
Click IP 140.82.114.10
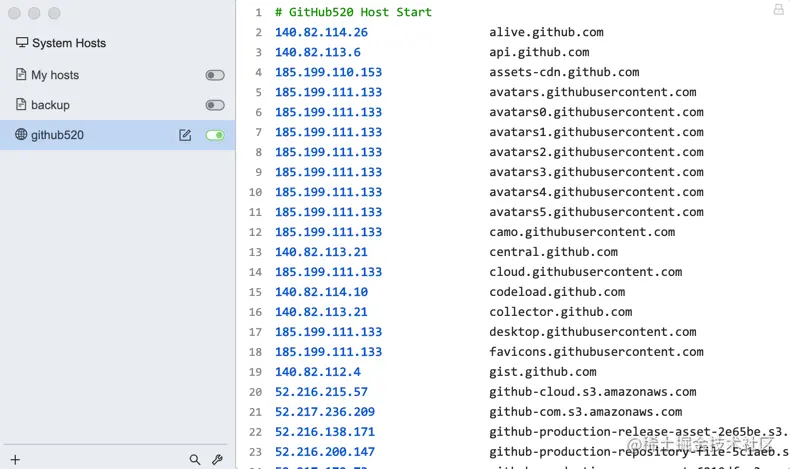point(321,292)
